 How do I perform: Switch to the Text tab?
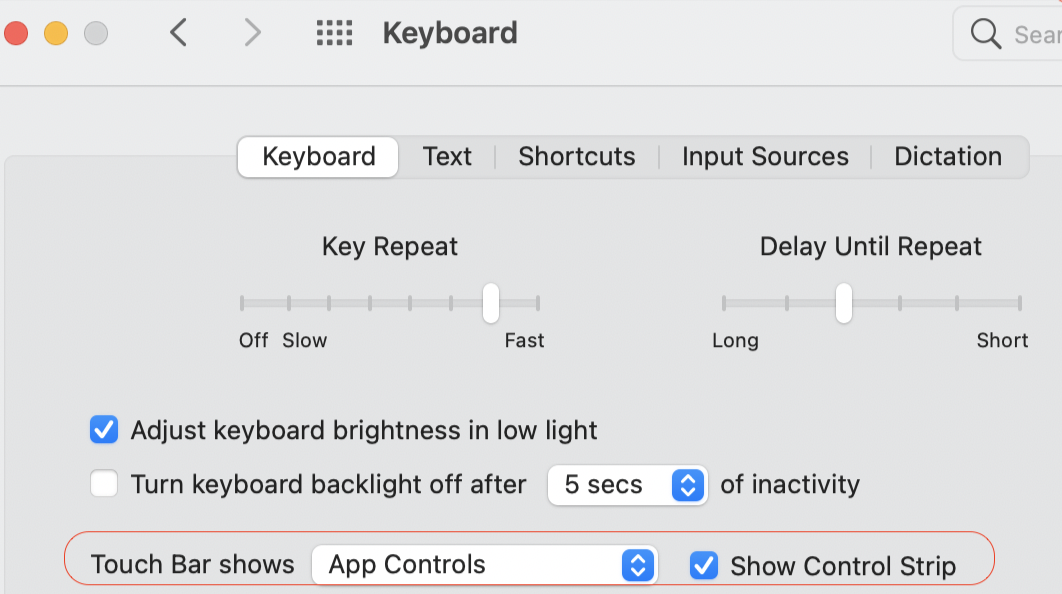[x=447, y=157]
